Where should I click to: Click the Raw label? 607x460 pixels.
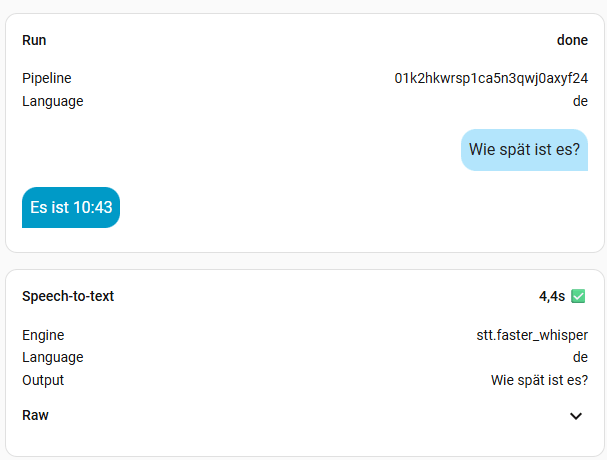35,415
